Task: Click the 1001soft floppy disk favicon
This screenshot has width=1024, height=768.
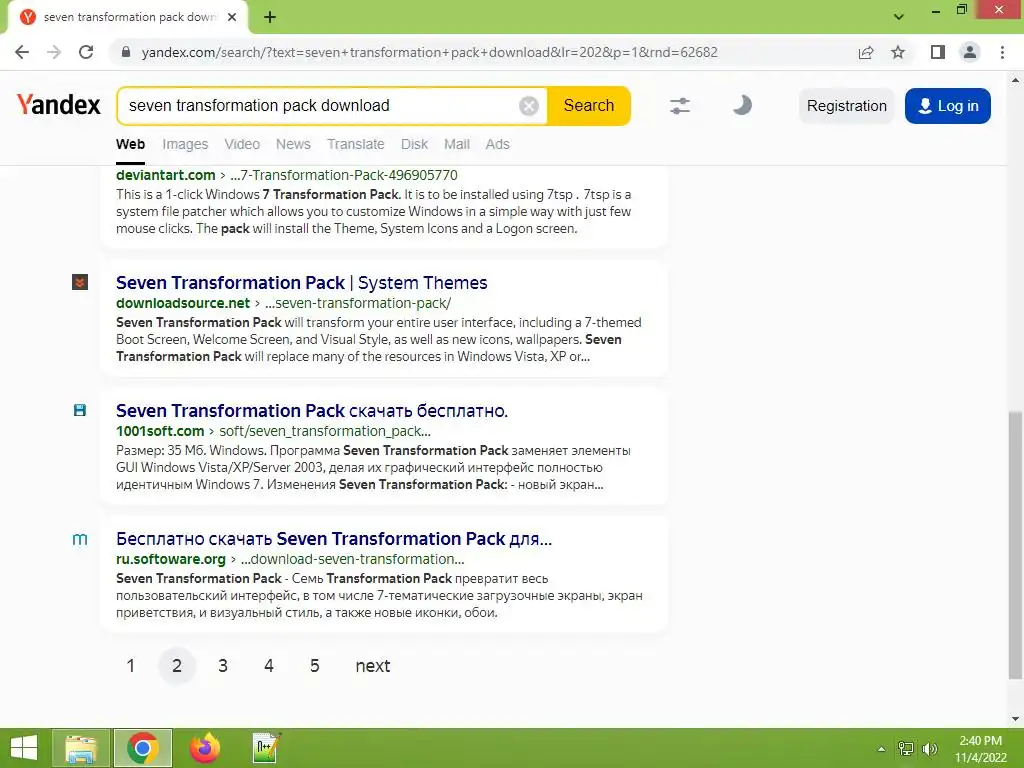Action: tap(80, 410)
